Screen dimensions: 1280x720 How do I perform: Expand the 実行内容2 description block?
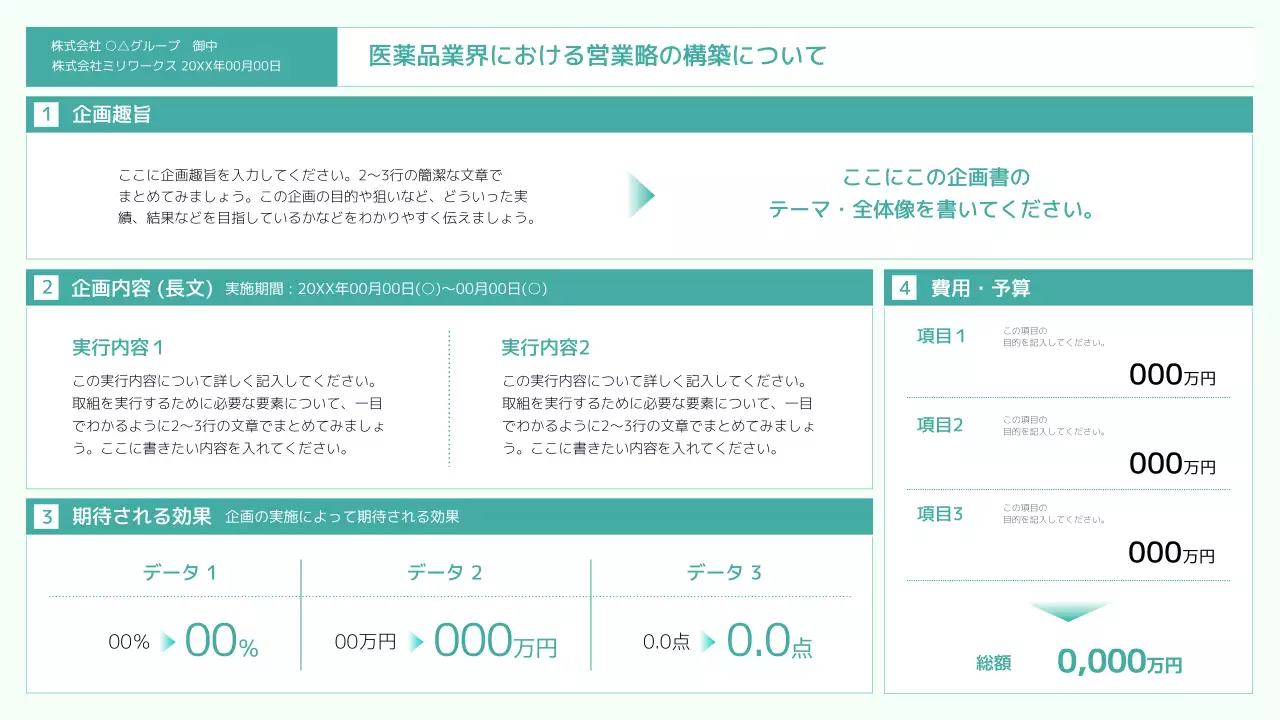pos(657,404)
